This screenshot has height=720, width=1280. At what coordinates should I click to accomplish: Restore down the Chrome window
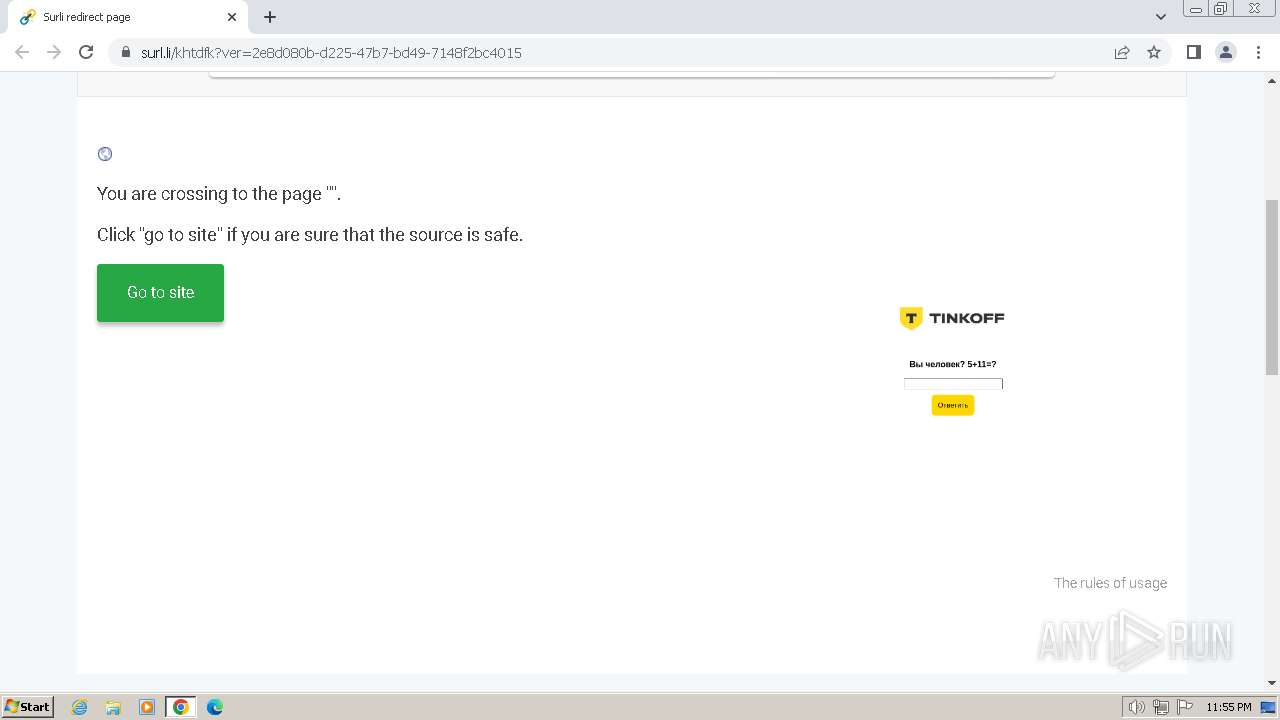[x=1221, y=8]
